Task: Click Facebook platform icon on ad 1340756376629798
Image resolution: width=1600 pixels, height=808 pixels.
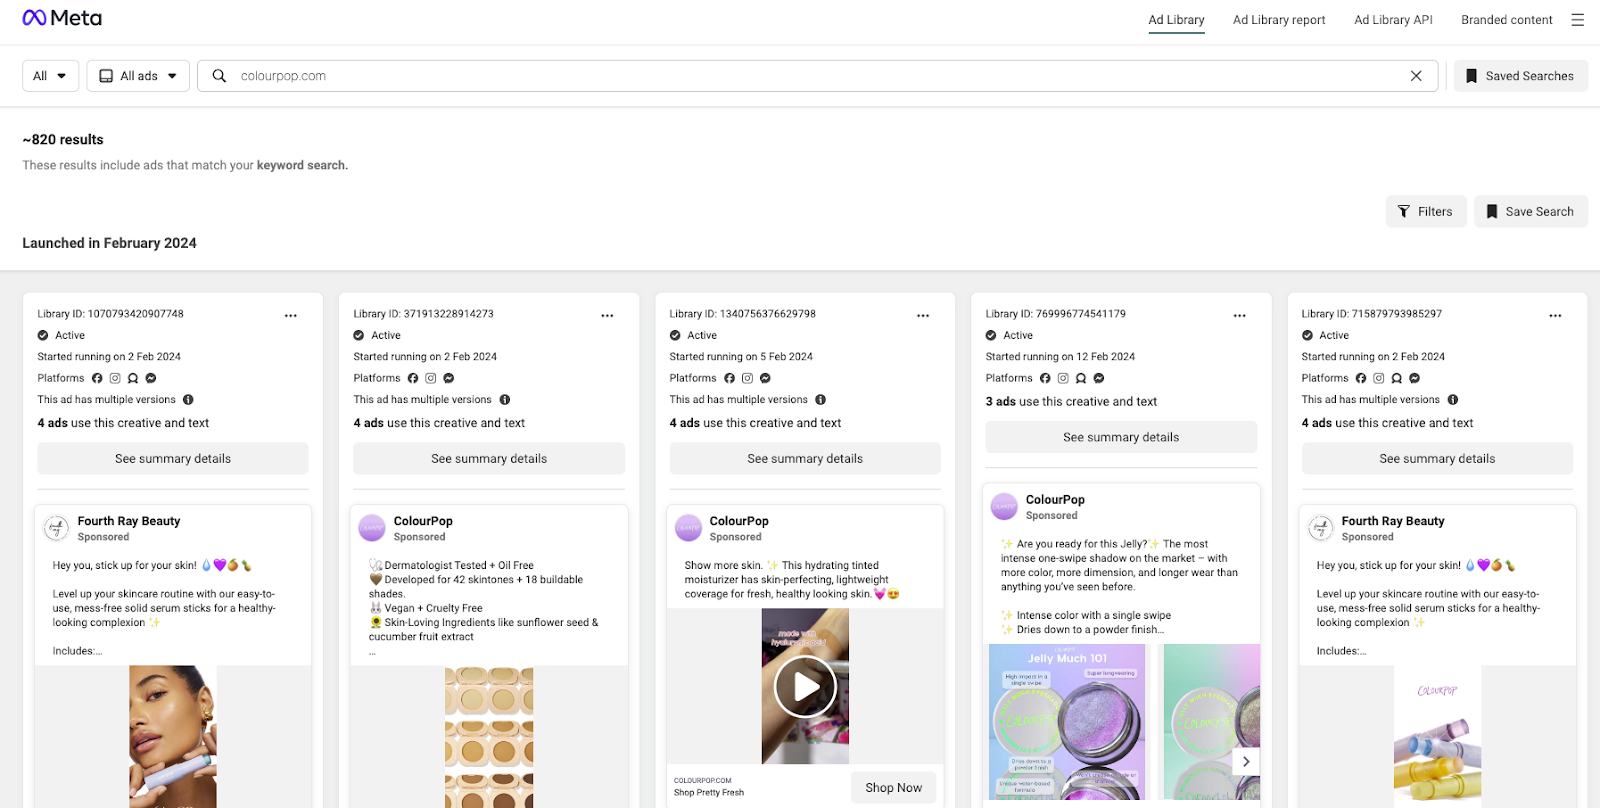Action: 729,378
